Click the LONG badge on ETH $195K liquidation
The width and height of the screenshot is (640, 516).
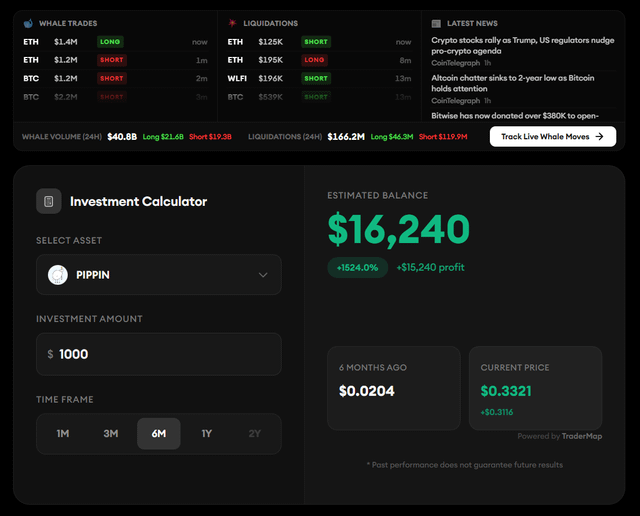coord(314,60)
